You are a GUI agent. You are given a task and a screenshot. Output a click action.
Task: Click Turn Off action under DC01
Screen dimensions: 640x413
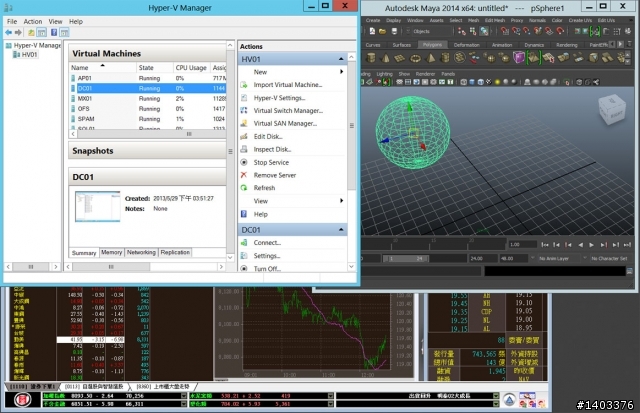(x=267, y=269)
